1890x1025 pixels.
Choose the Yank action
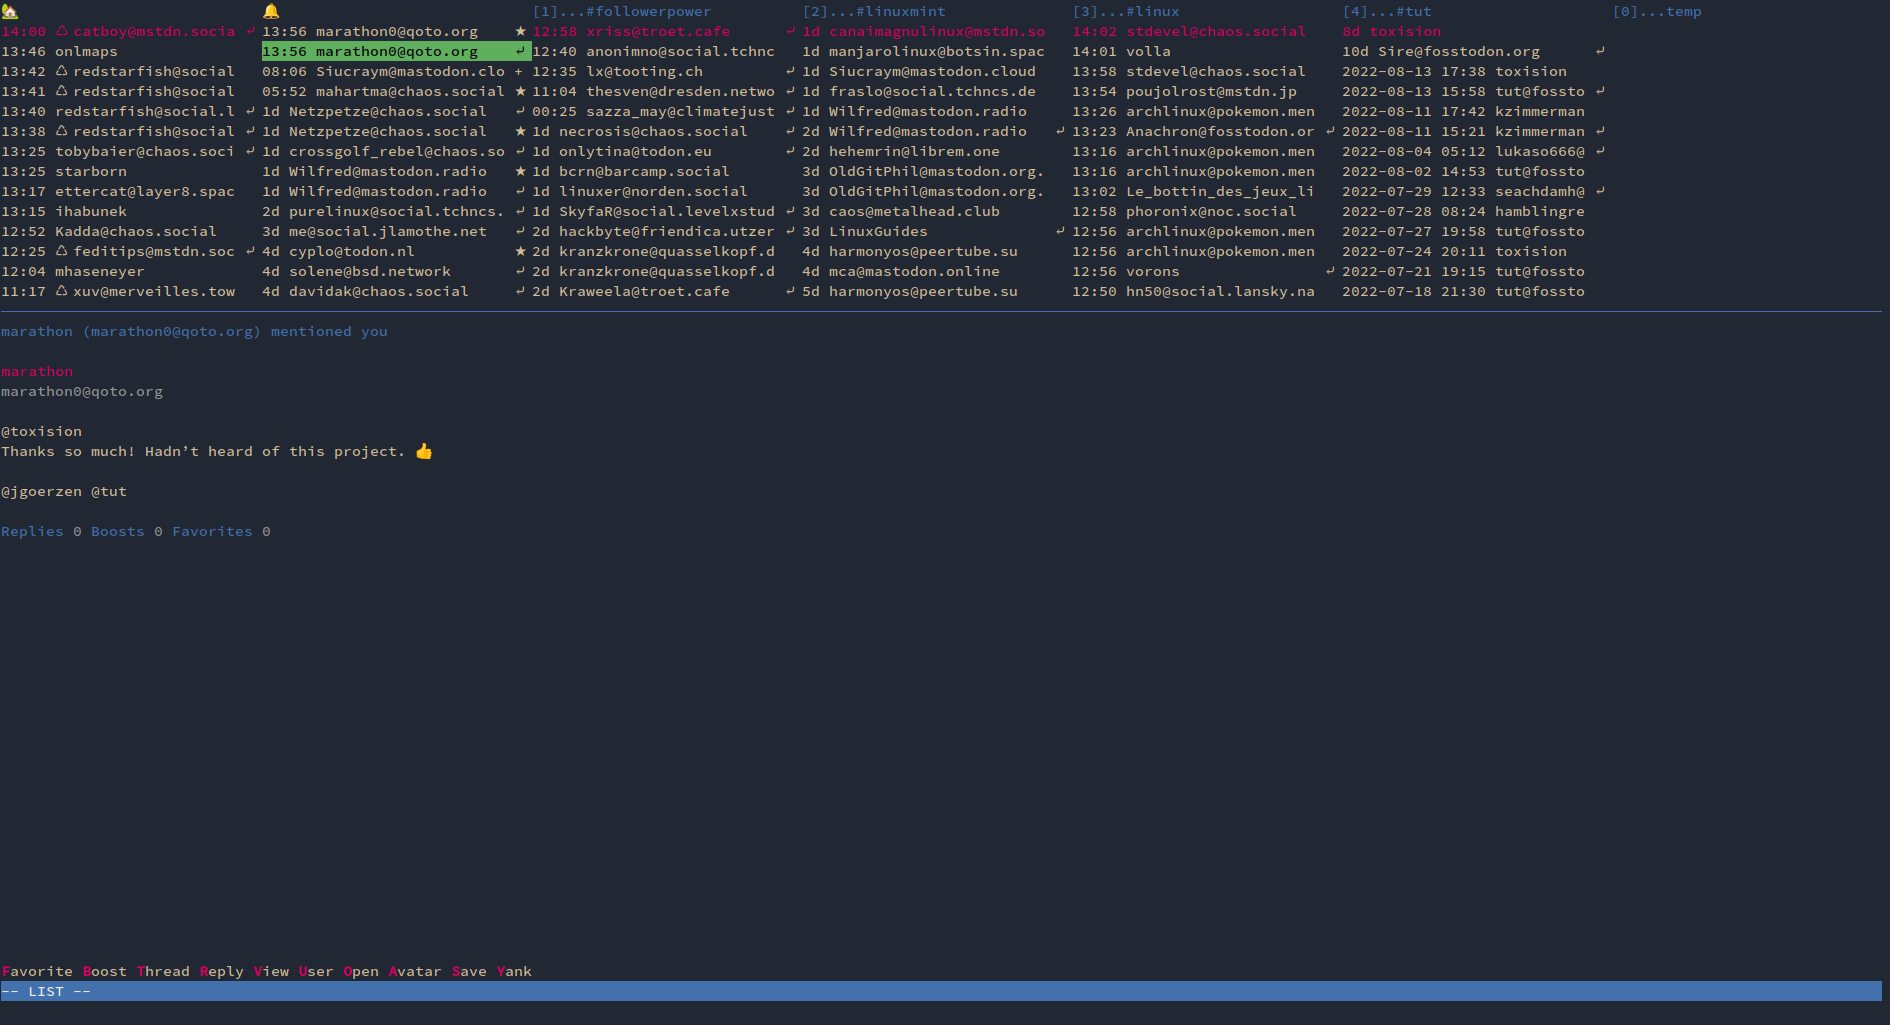(514, 971)
